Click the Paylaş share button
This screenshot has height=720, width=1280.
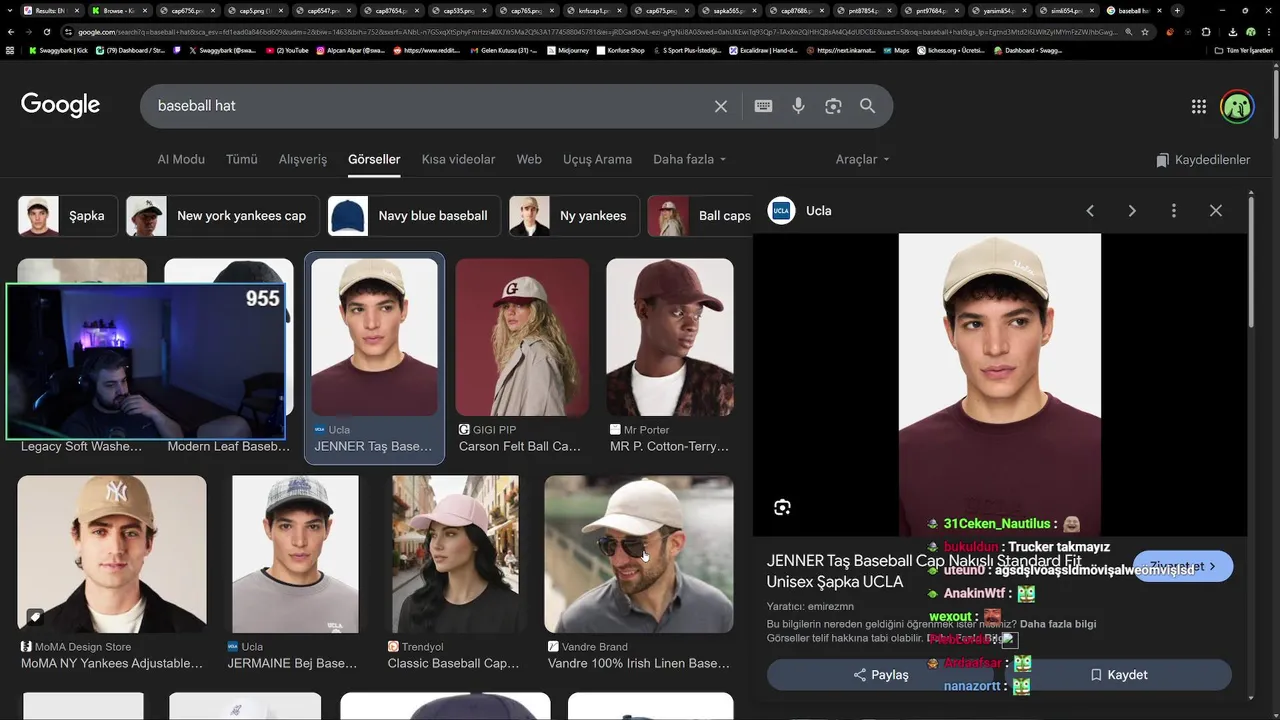[x=881, y=675]
